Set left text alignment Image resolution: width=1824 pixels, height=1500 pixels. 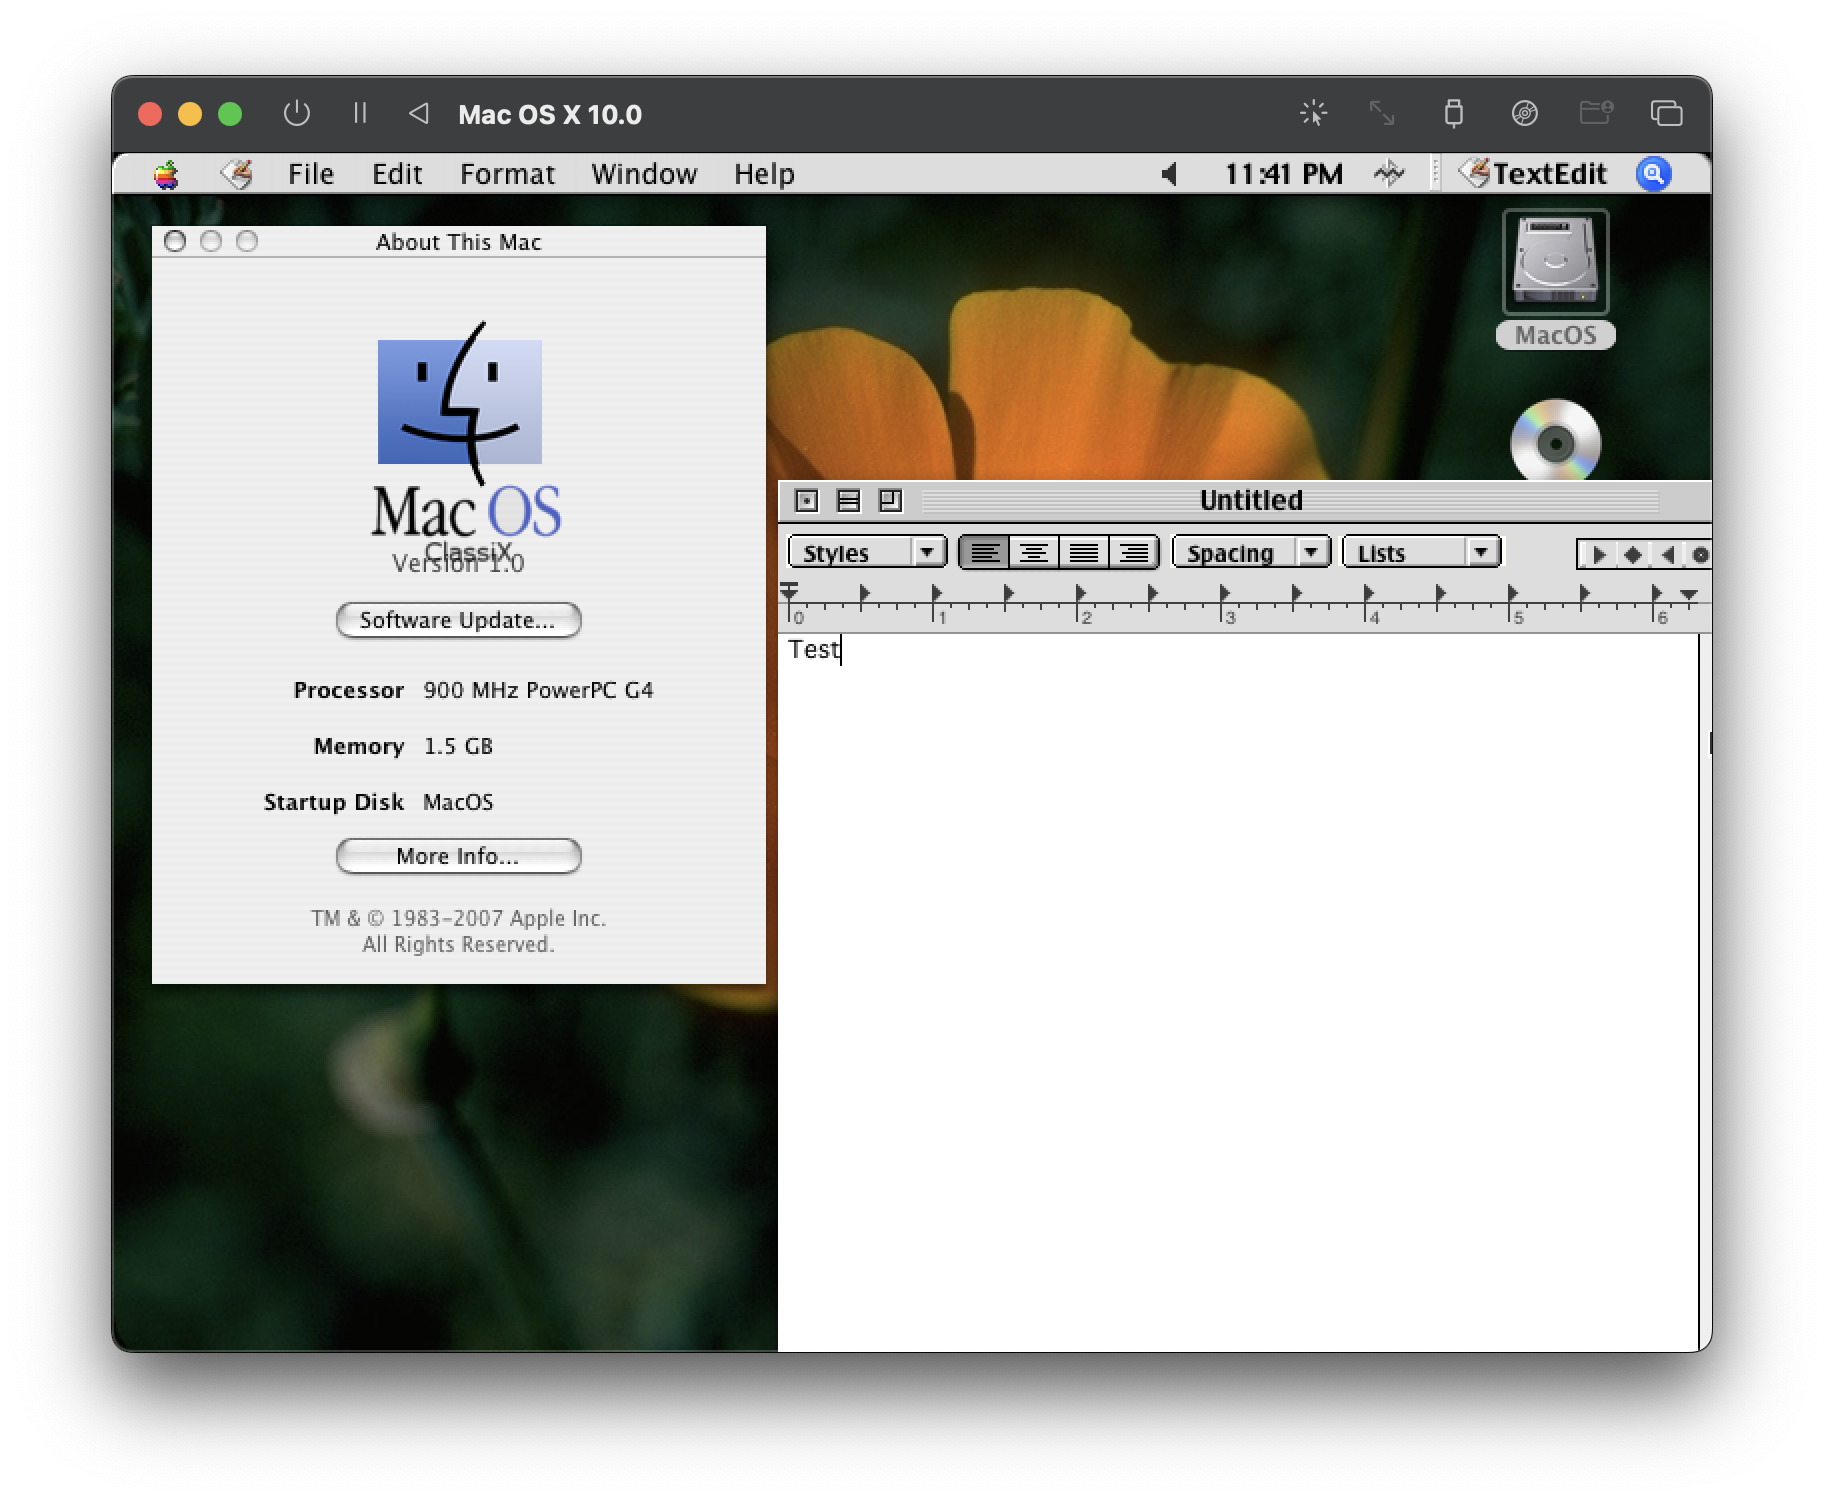(984, 552)
